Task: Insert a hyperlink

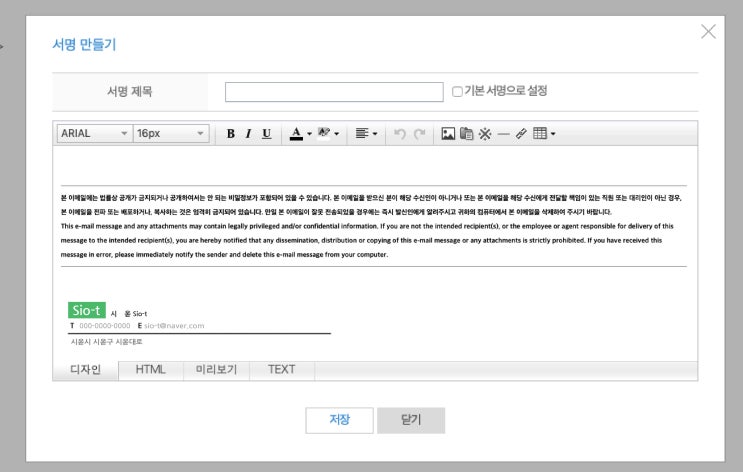Action: (521, 134)
